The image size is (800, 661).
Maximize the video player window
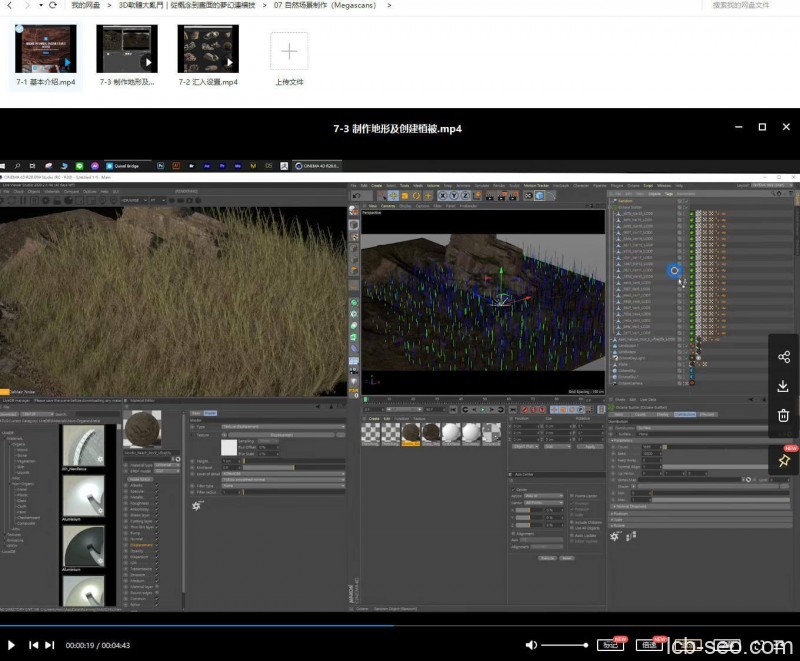tap(762, 128)
